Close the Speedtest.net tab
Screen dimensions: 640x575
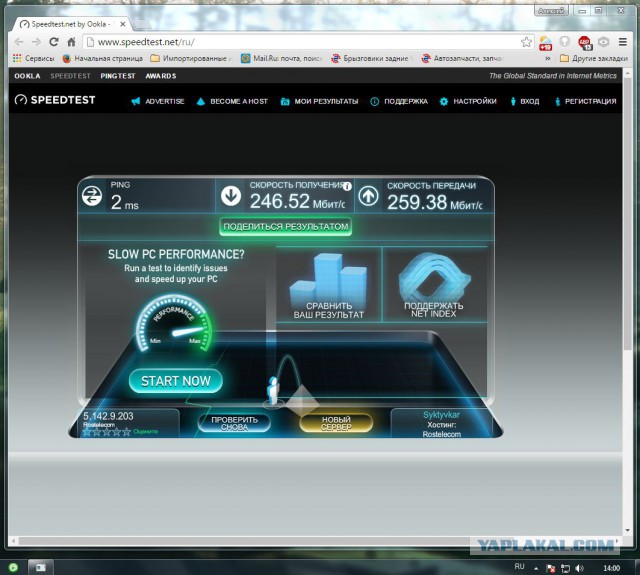(x=122, y=24)
